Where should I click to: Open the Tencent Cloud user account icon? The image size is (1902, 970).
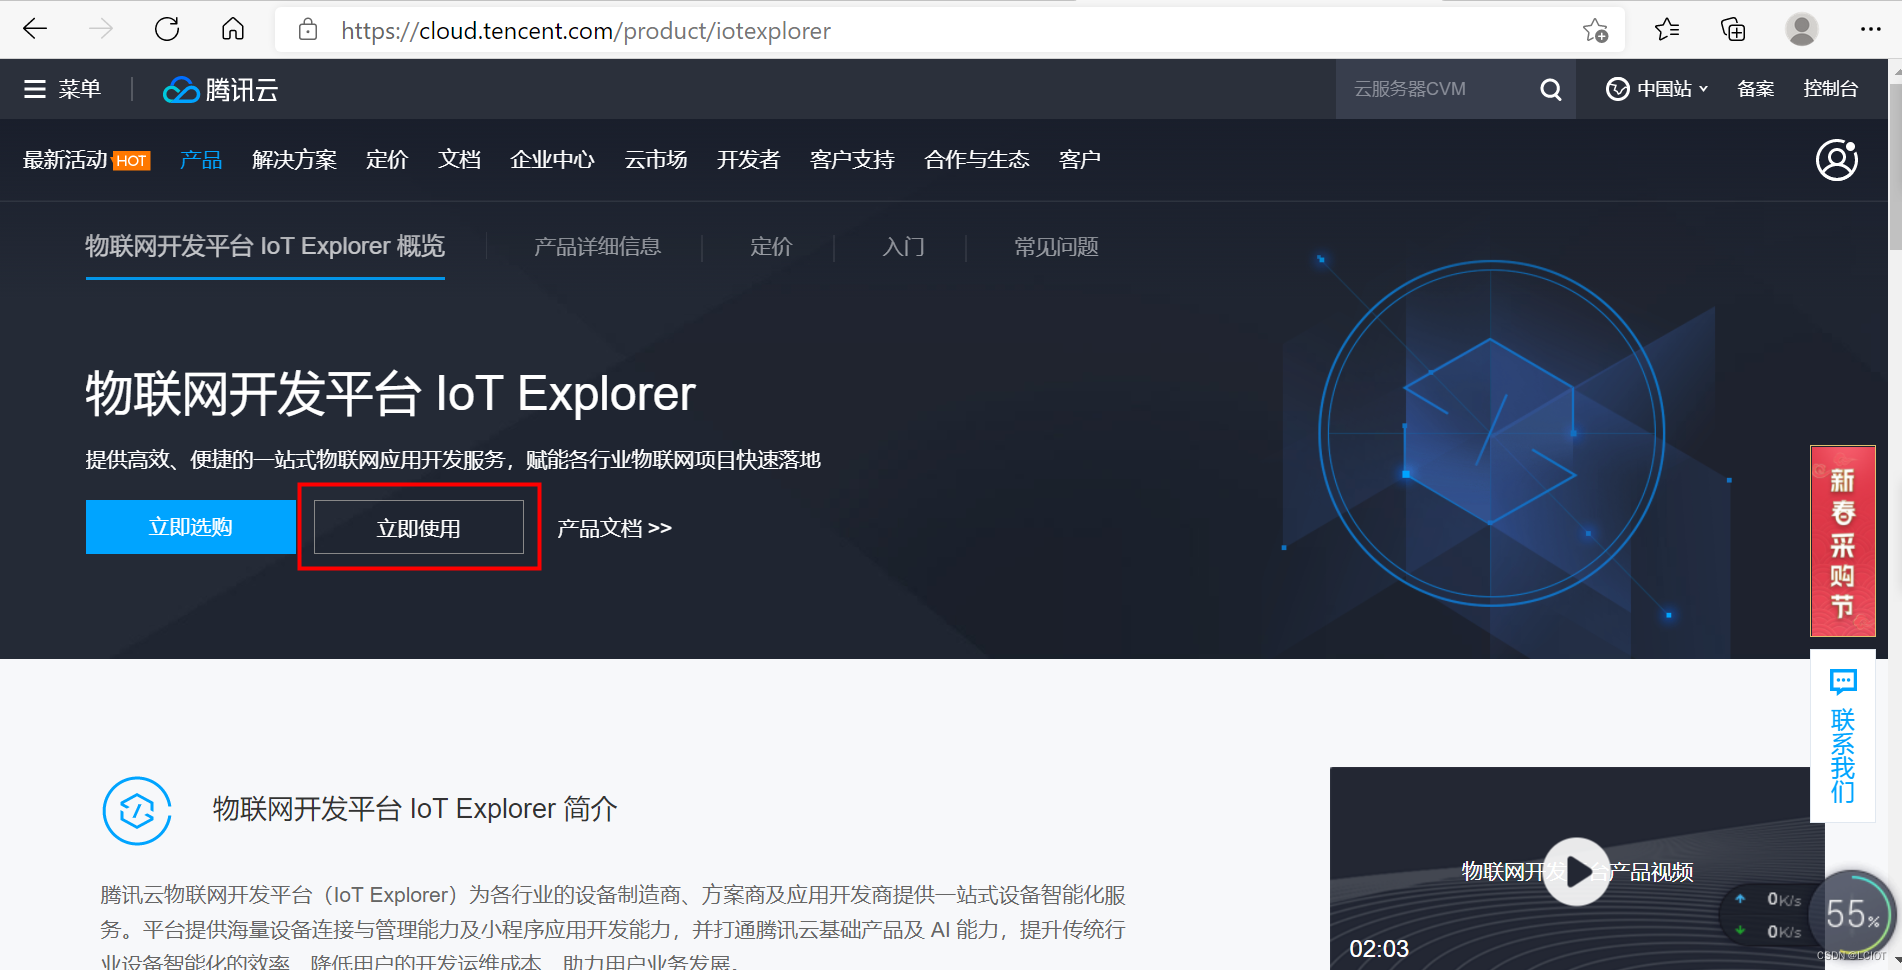(x=1837, y=160)
